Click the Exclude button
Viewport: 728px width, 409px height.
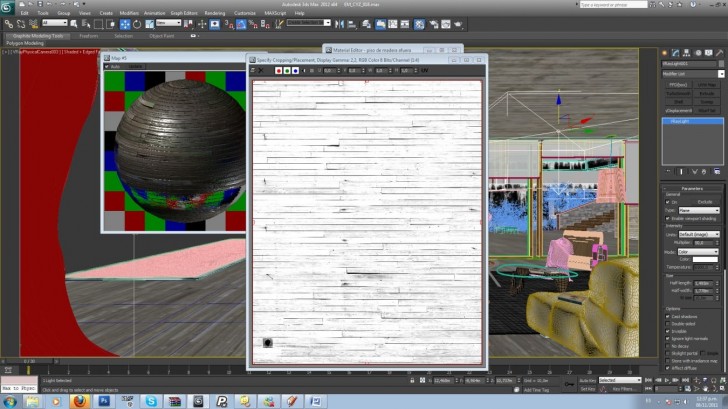pos(704,202)
